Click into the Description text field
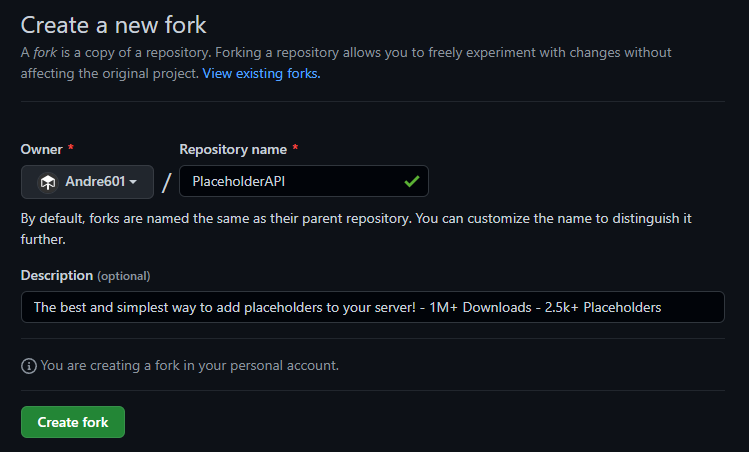749x452 pixels. tap(372, 307)
